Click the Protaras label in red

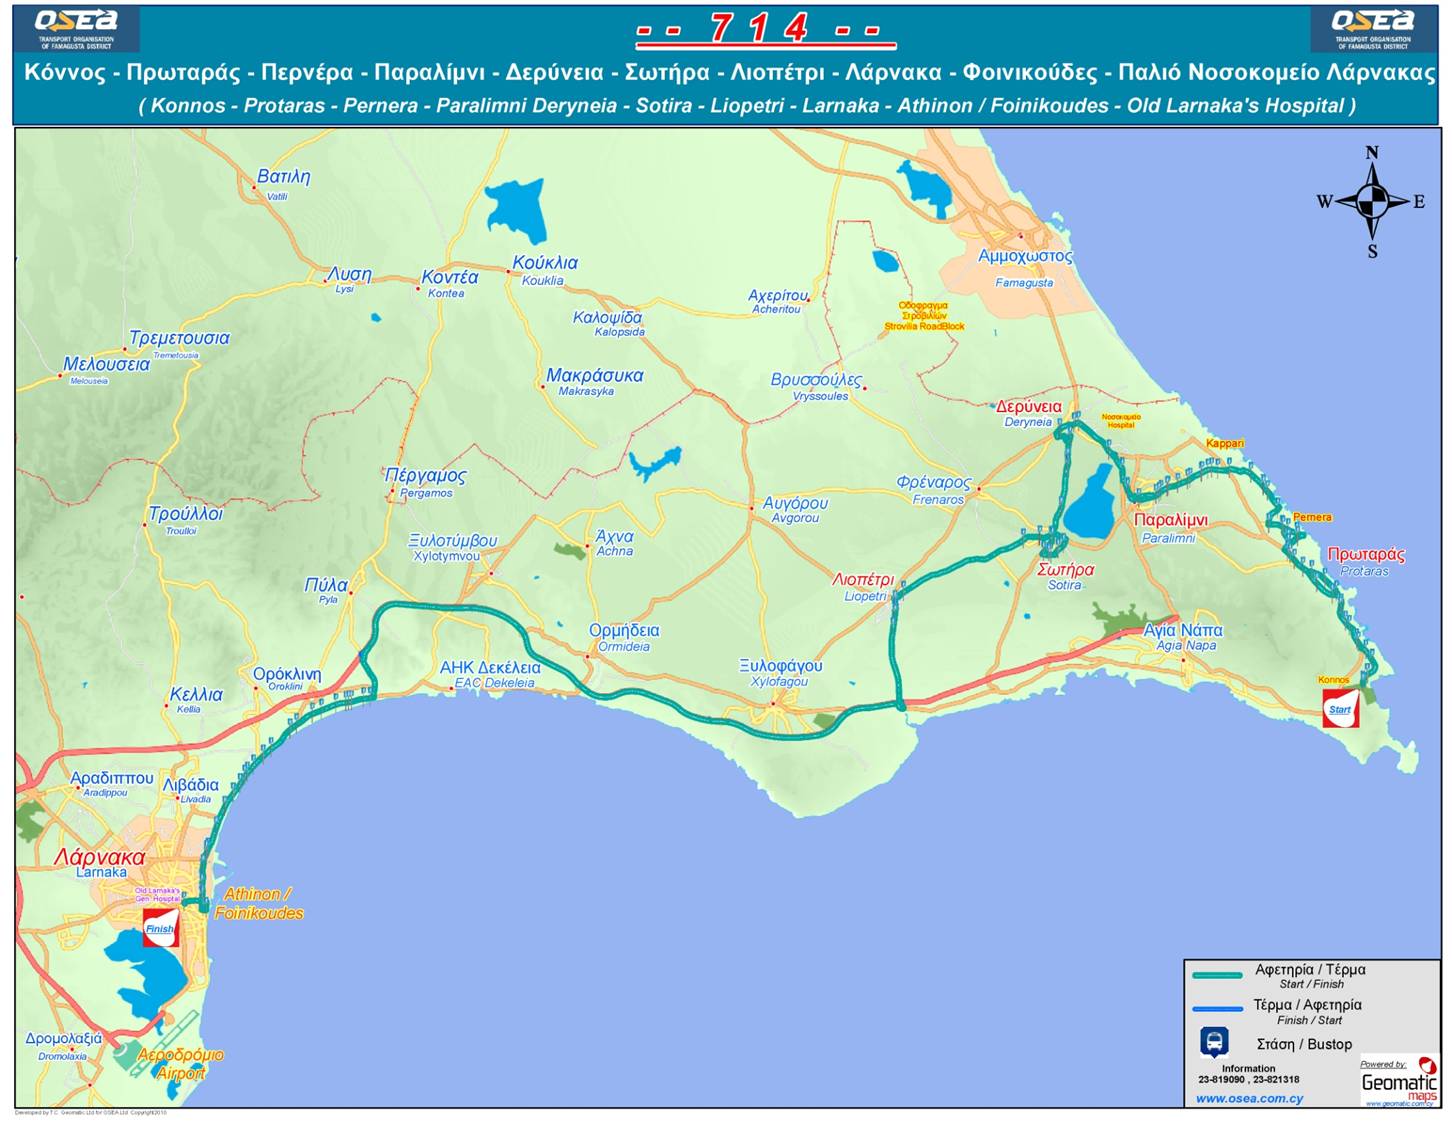point(1366,555)
